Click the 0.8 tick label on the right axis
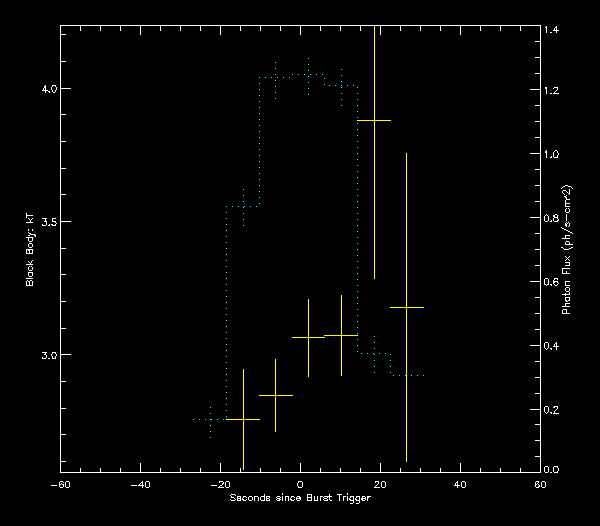Viewport: 600px width, 526px height. click(x=551, y=219)
